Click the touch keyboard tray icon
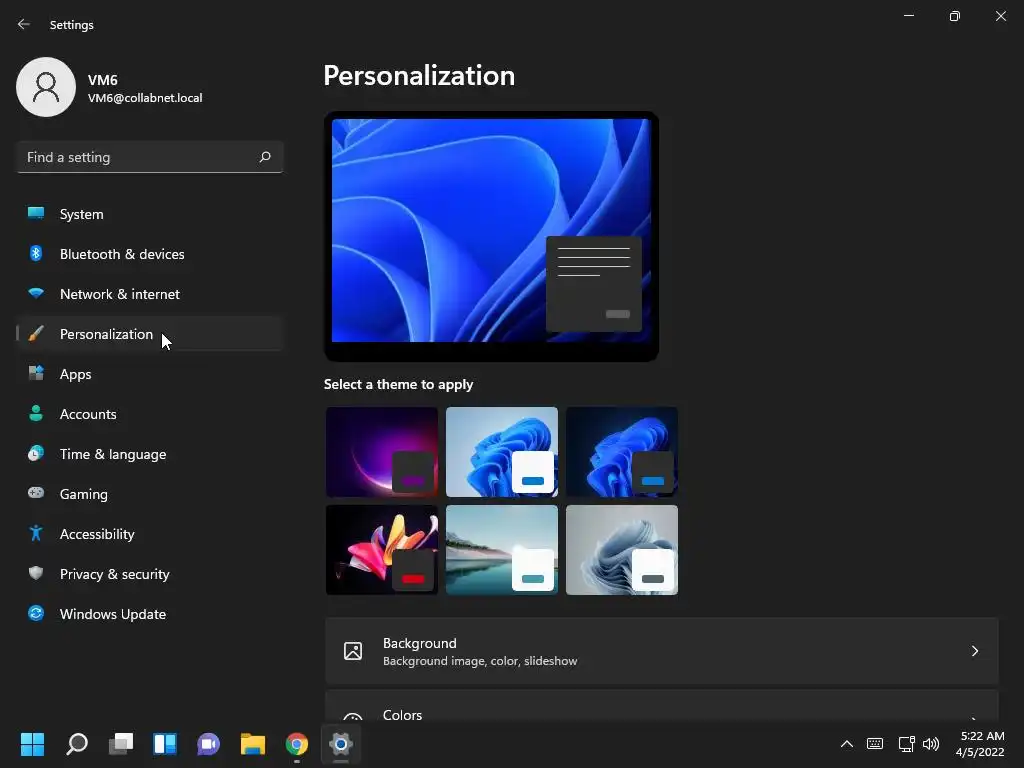The height and width of the screenshot is (768, 1024). 875,744
